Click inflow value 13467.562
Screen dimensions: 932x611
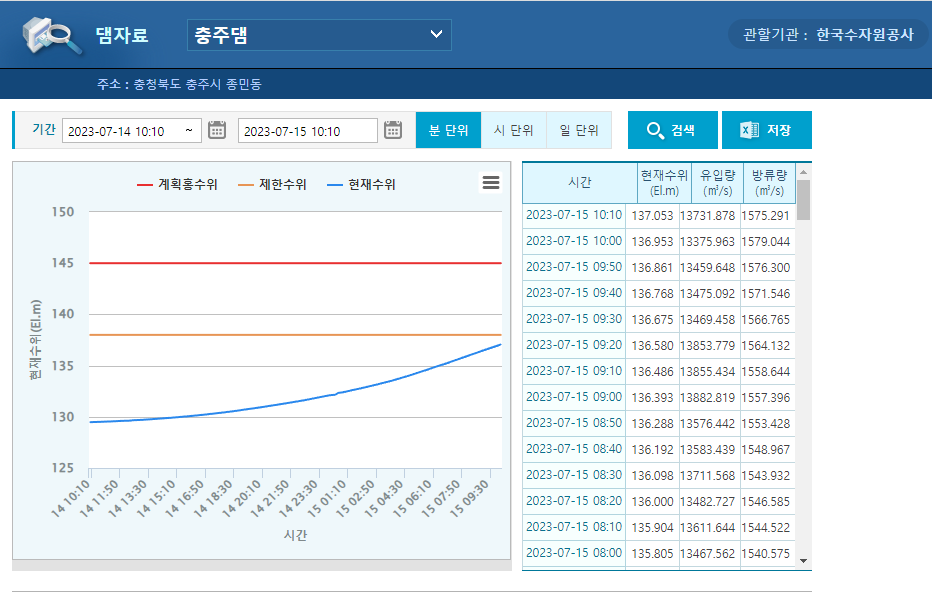click(x=707, y=554)
